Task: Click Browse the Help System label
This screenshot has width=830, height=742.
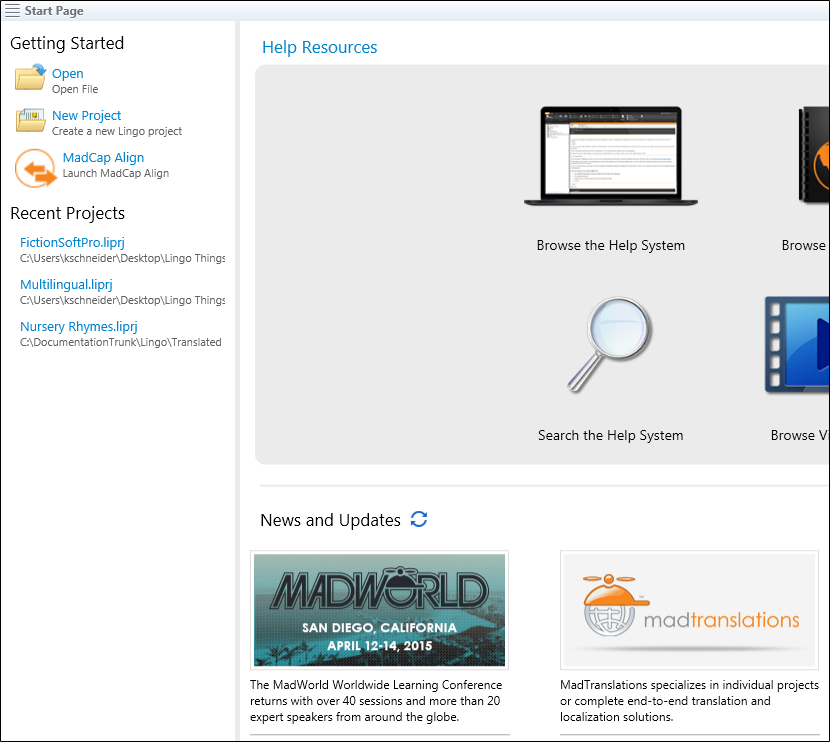Action: (x=611, y=245)
